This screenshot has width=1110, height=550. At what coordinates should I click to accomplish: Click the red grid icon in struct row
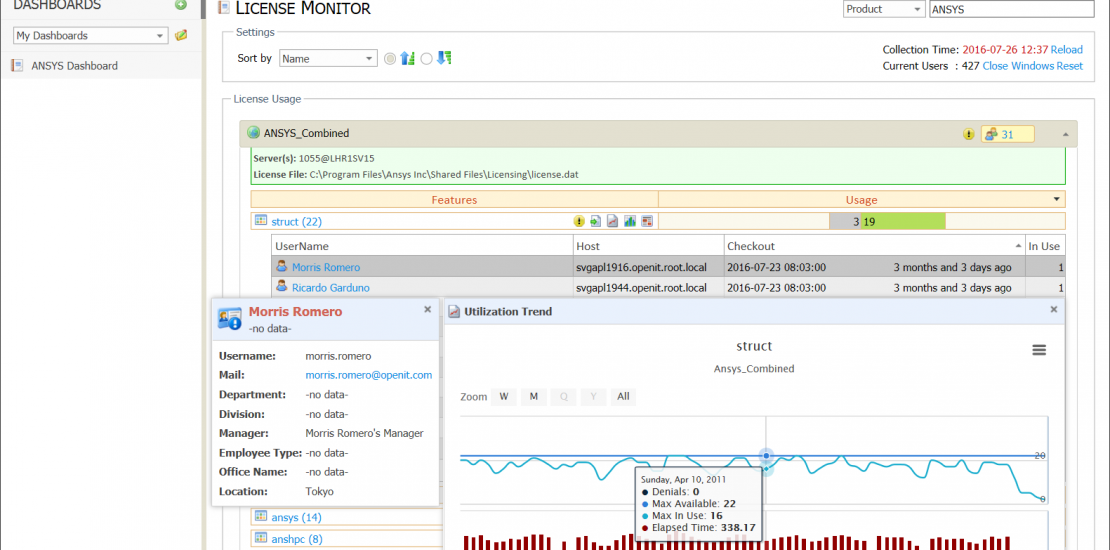point(646,222)
